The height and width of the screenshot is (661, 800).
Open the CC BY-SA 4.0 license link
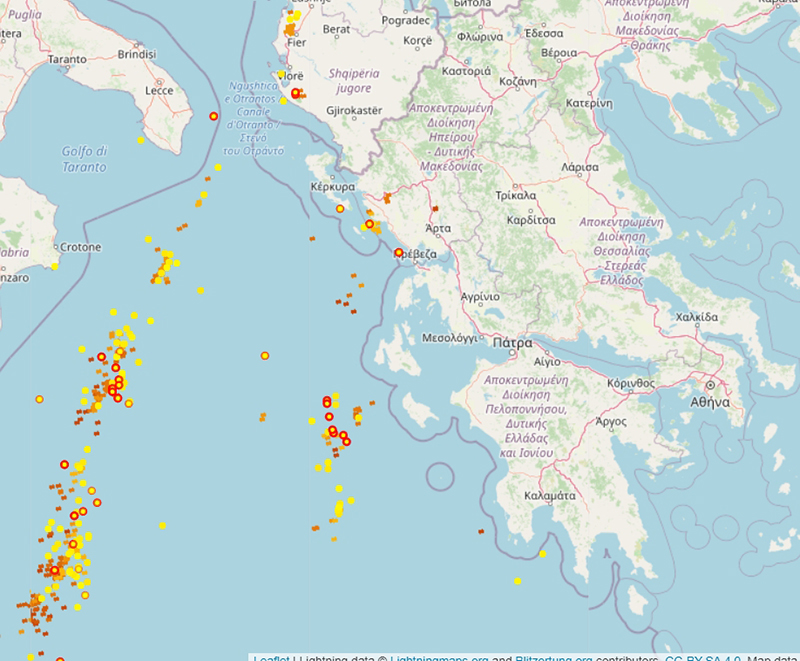pos(703,658)
